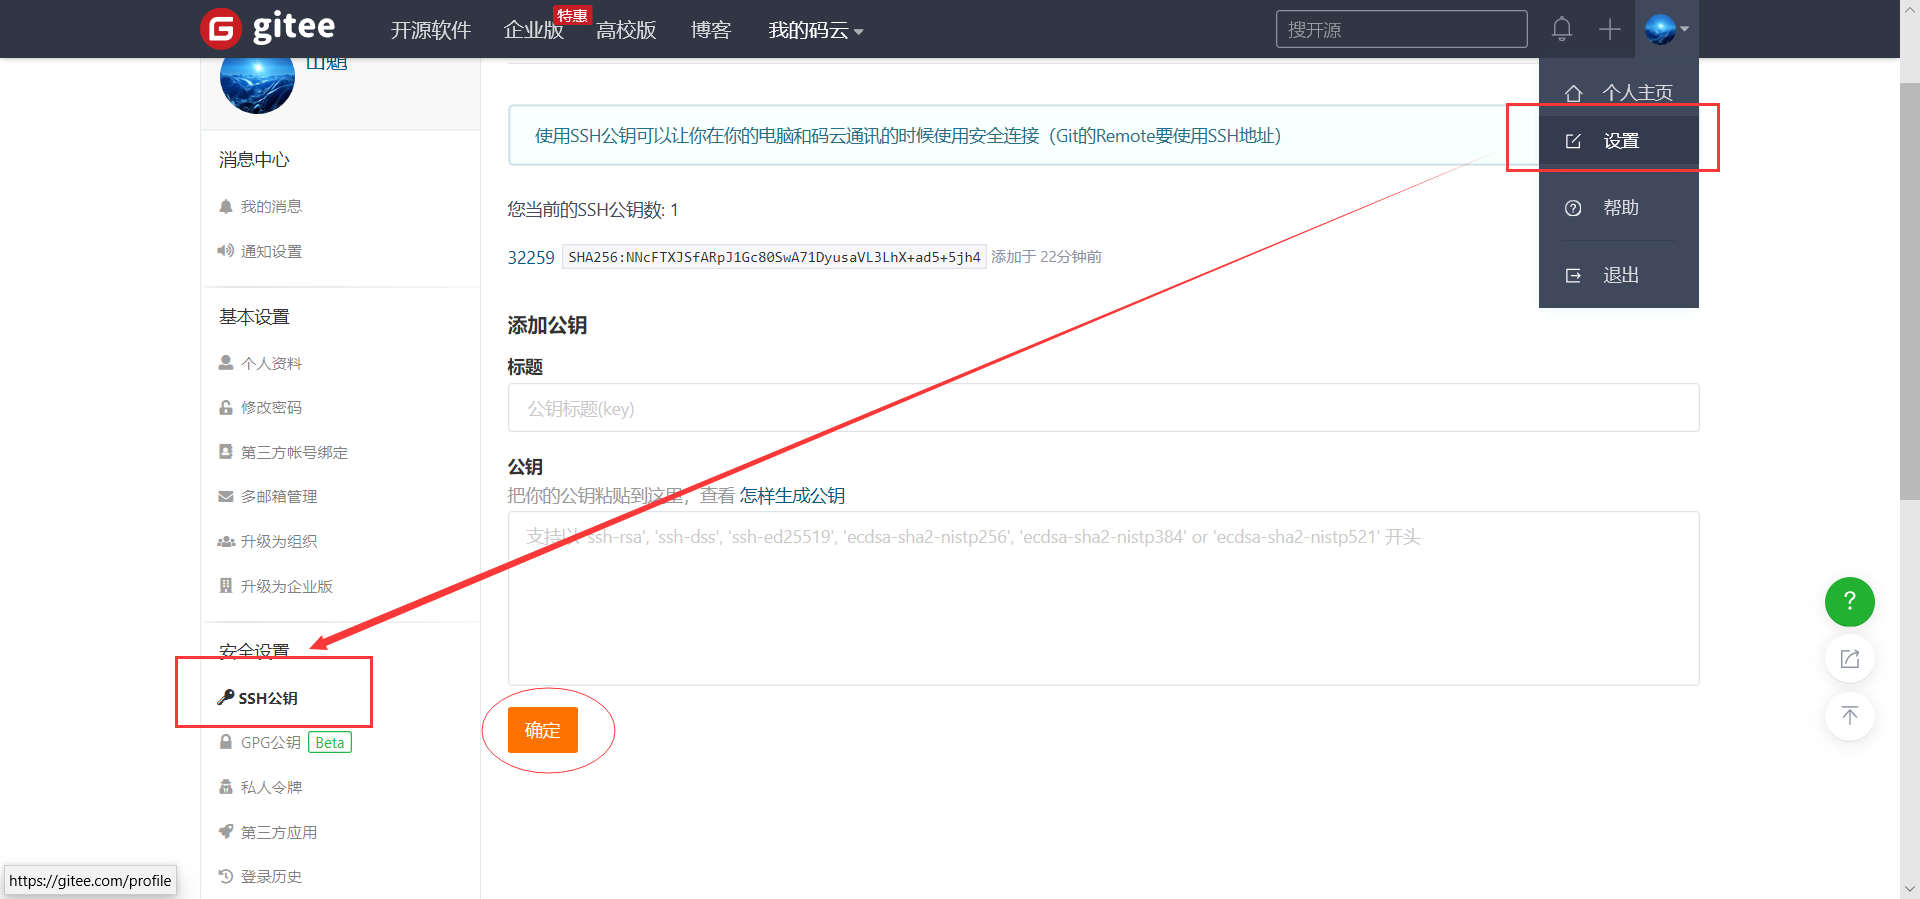Select SSH公钥 in sidebar
Viewport: 1920px width, 899px height.
pos(258,698)
